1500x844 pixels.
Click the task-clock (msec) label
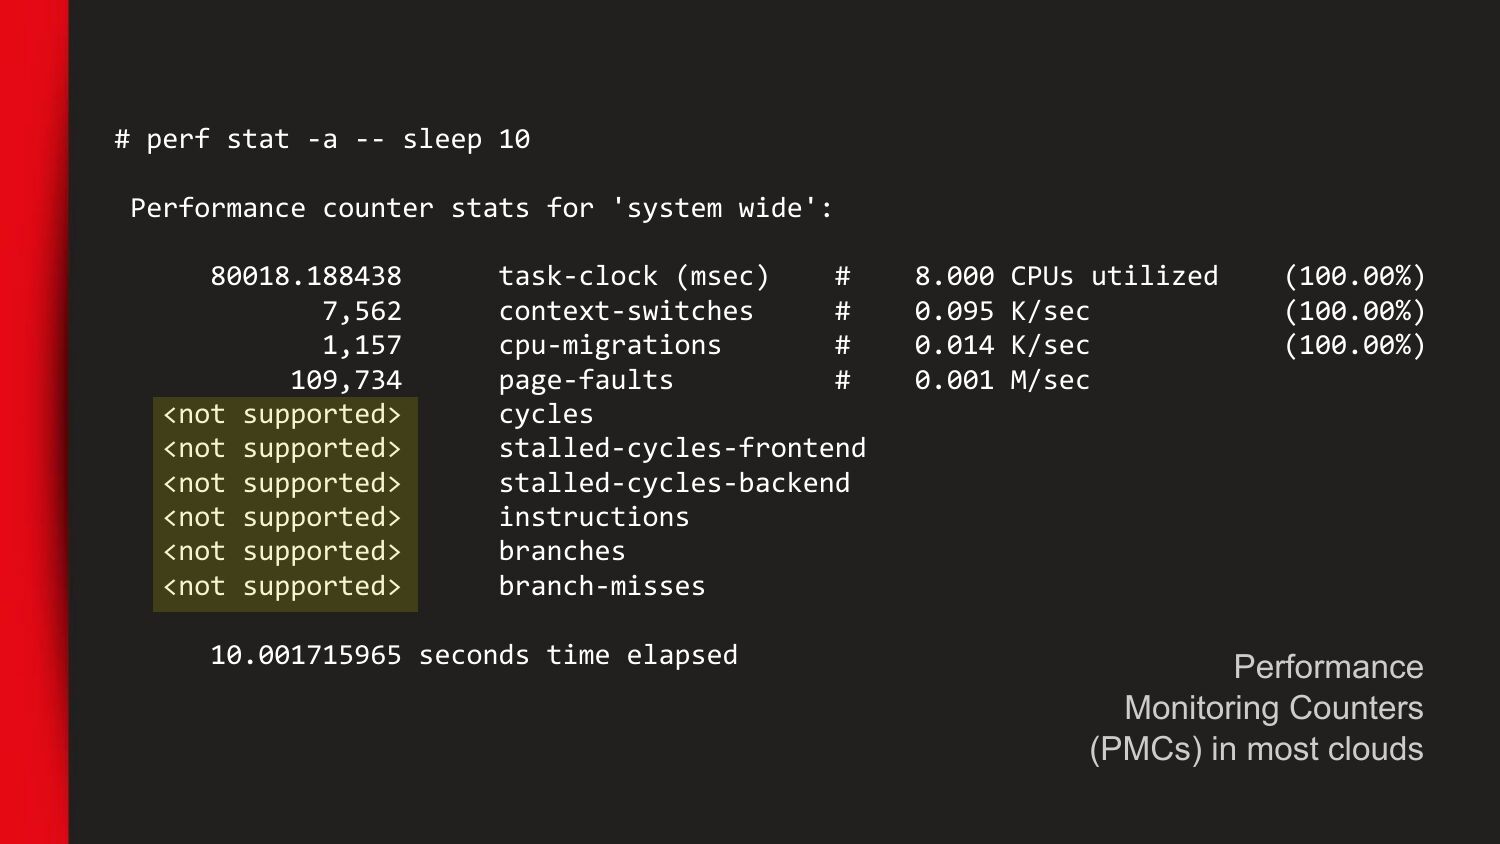[x=634, y=276]
